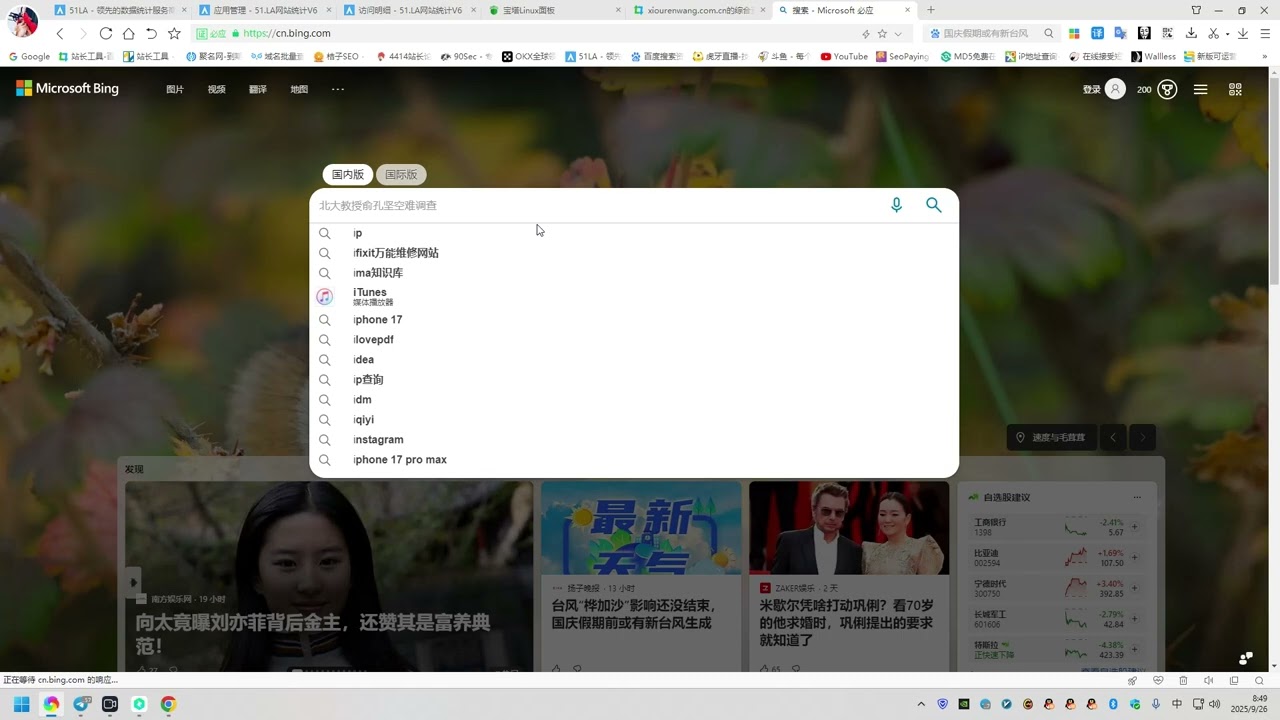The height and width of the screenshot is (720, 1280).
Task: Click the browser side search box
Action: click(x=992, y=33)
